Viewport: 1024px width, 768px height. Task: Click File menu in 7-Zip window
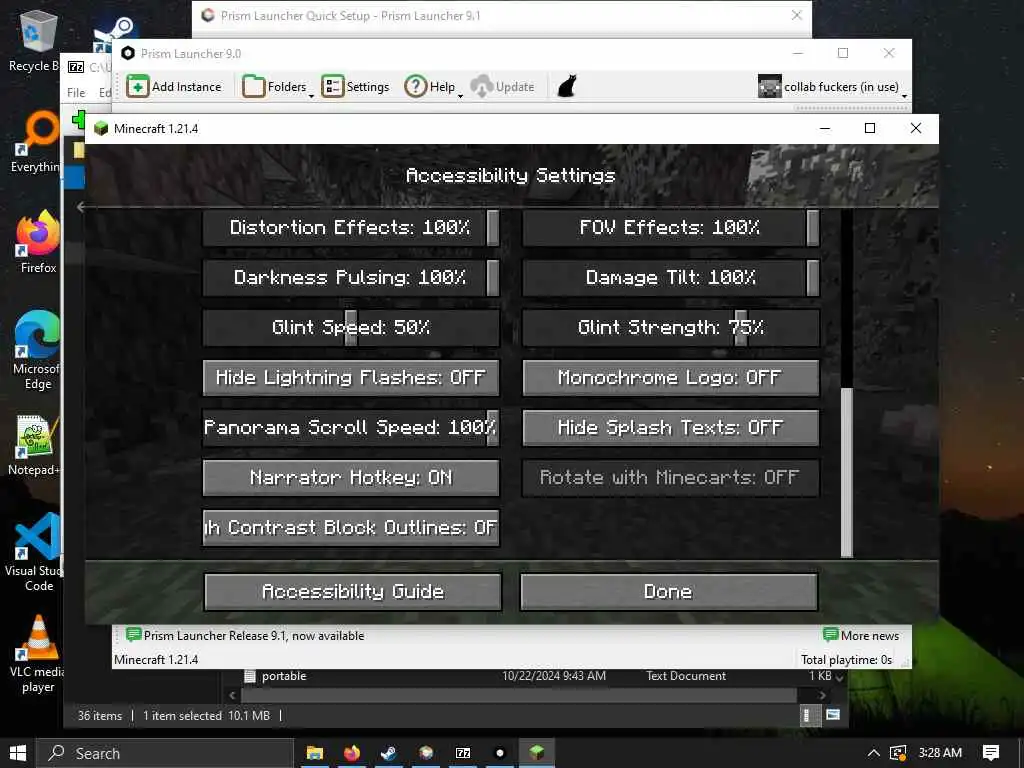pyautogui.click(x=76, y=93)
